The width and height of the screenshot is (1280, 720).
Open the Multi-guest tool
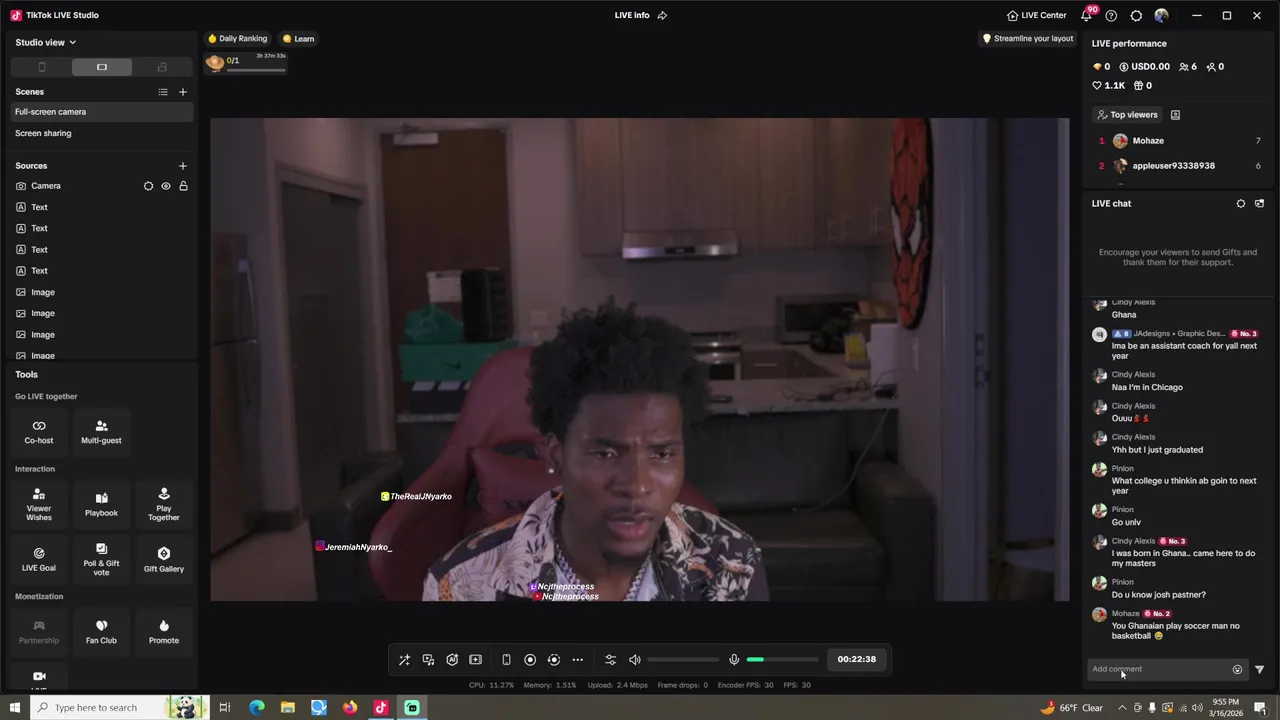pos(101,432)
